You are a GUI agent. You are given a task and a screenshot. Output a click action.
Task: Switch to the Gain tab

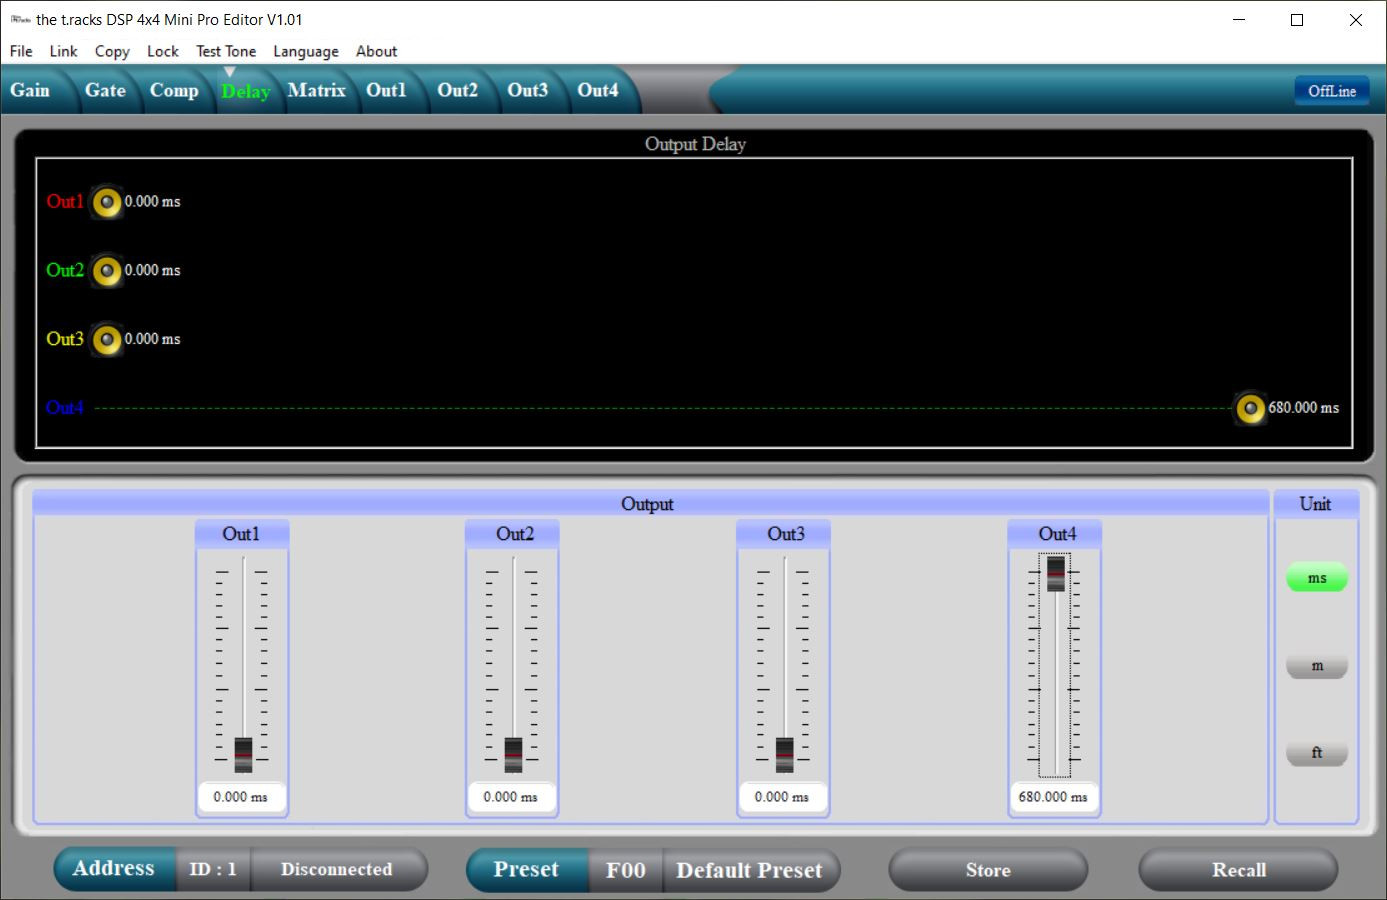click(30, 90)
